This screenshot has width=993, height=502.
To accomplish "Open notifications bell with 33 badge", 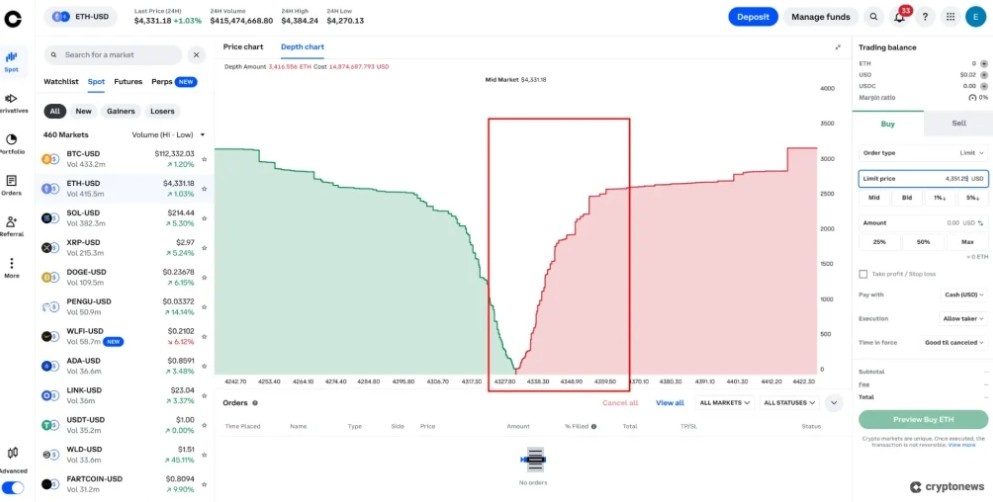I will [x=900, y=17].
